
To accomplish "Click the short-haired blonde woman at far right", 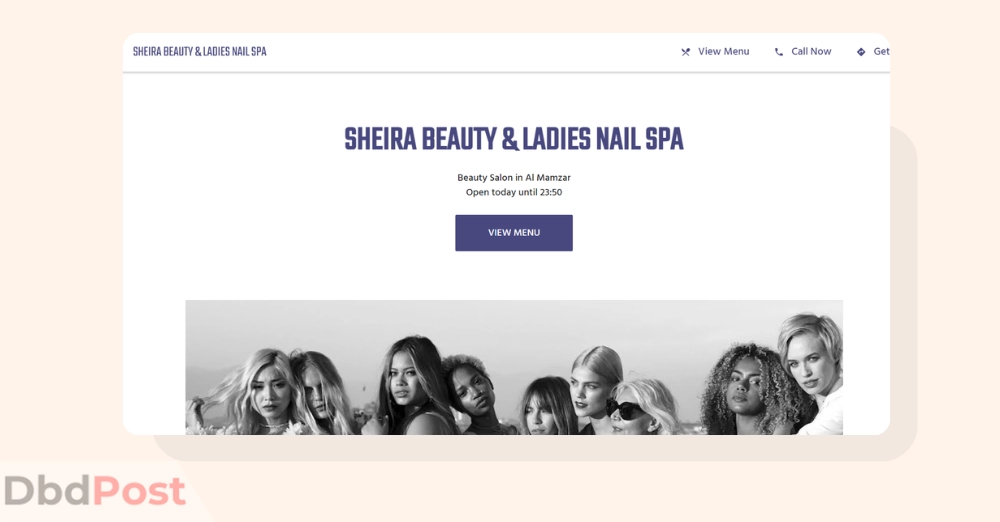I will point(811,373).
